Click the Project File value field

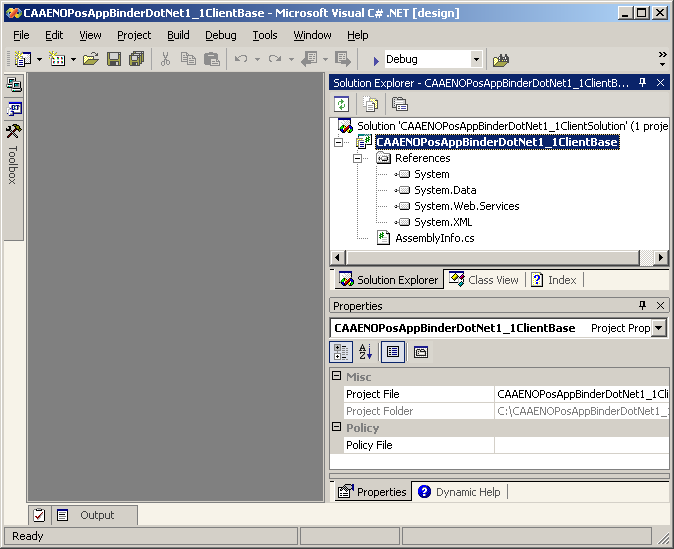[x=582, y=394]
